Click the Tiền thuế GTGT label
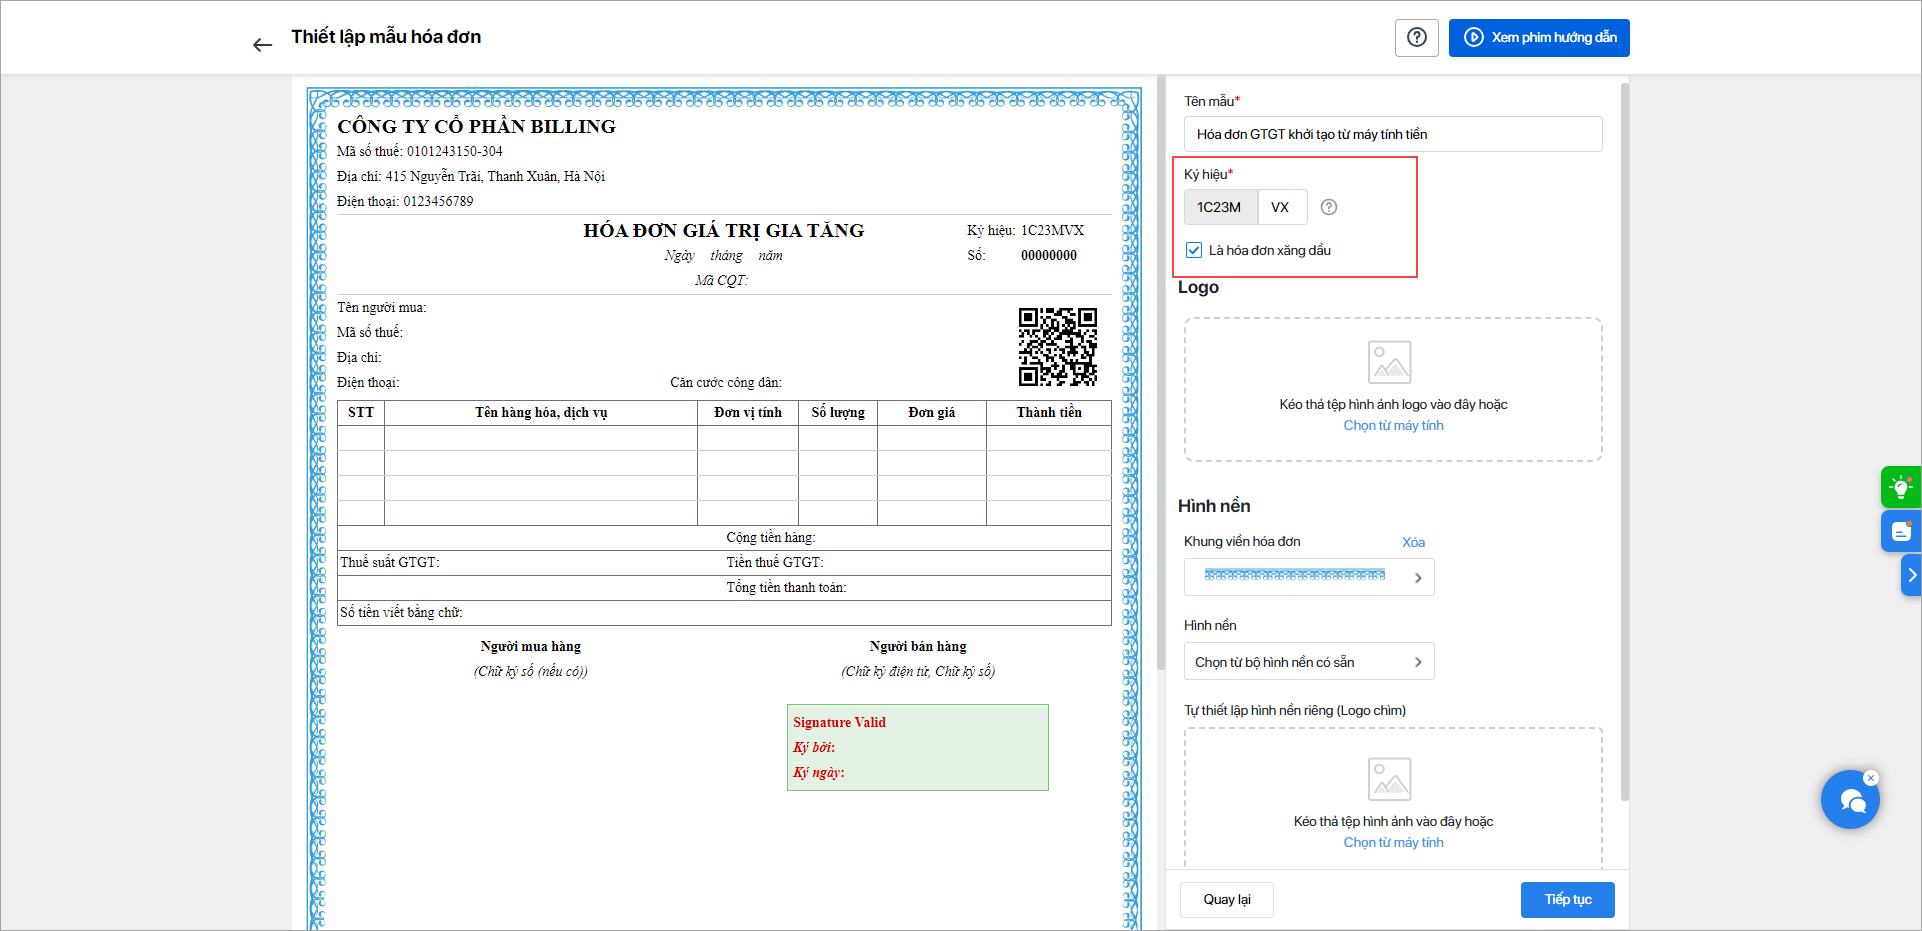Image resolution: width=1922 pixels, height=931 pixels. 775,563
